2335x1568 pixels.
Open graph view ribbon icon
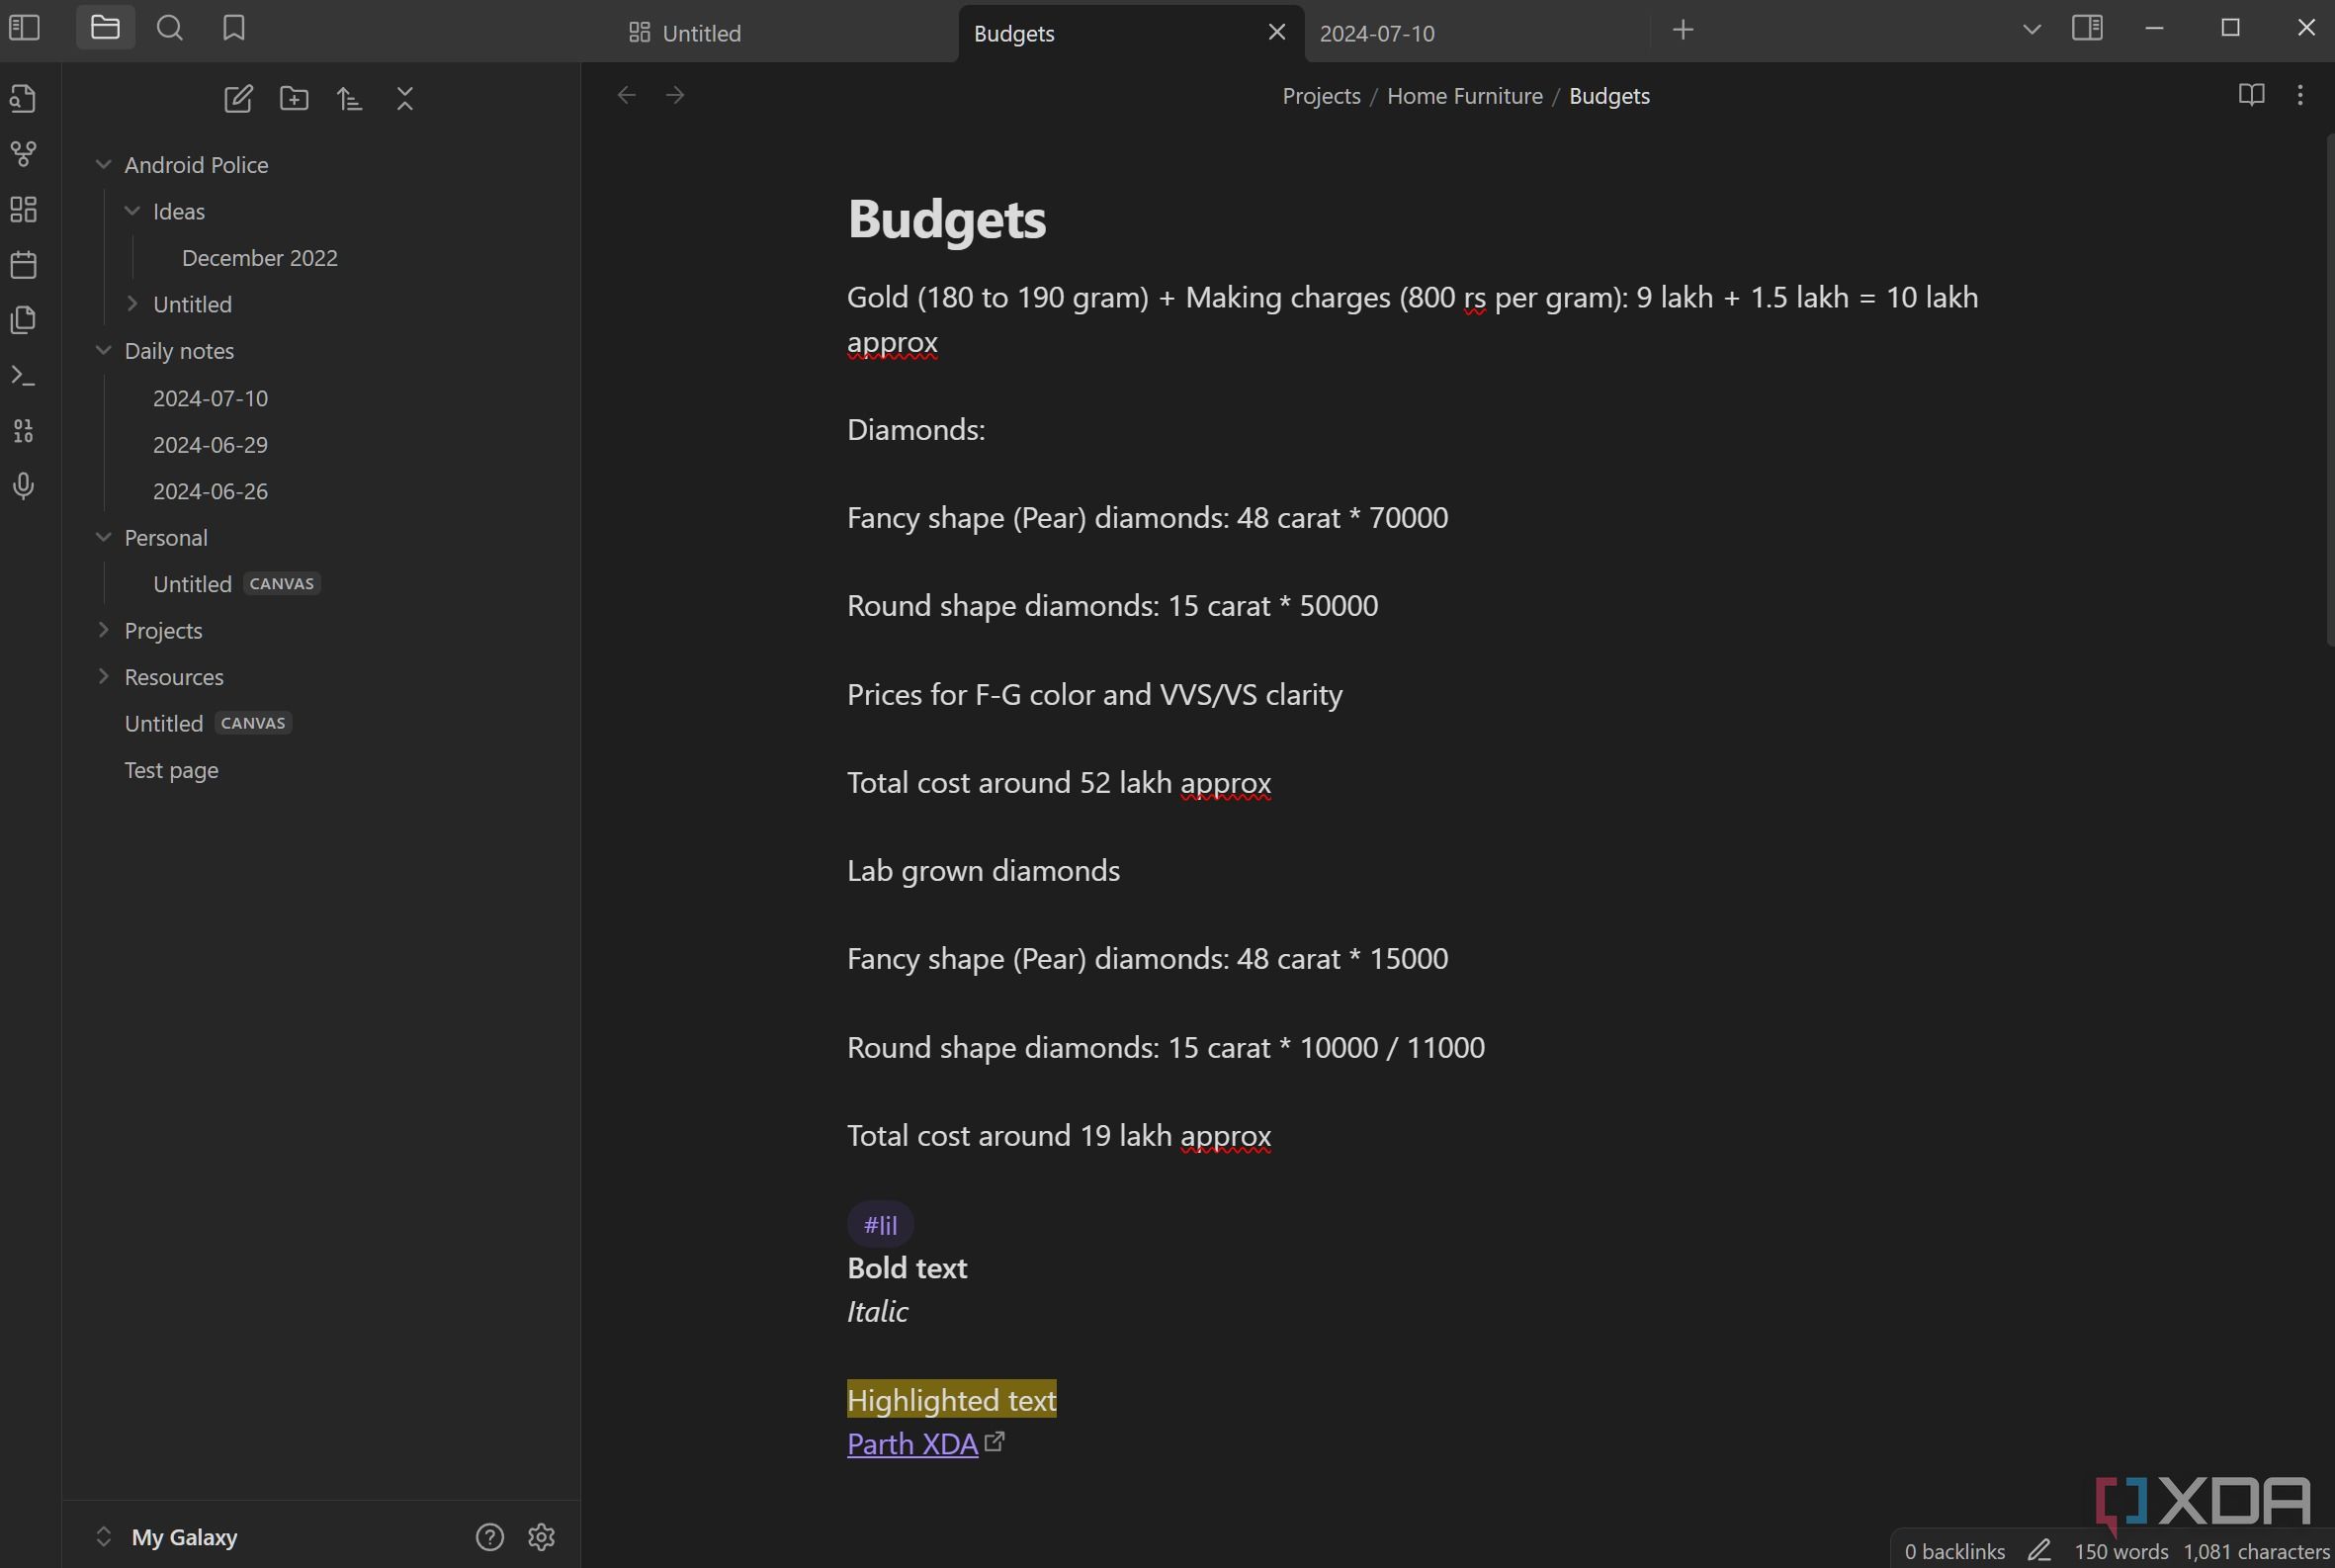coord(24,154)
